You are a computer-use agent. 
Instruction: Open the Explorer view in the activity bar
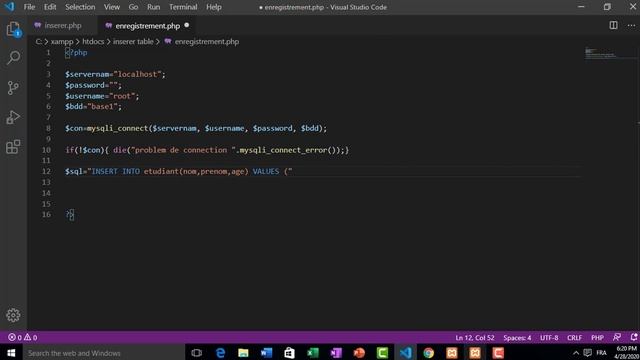13,29
